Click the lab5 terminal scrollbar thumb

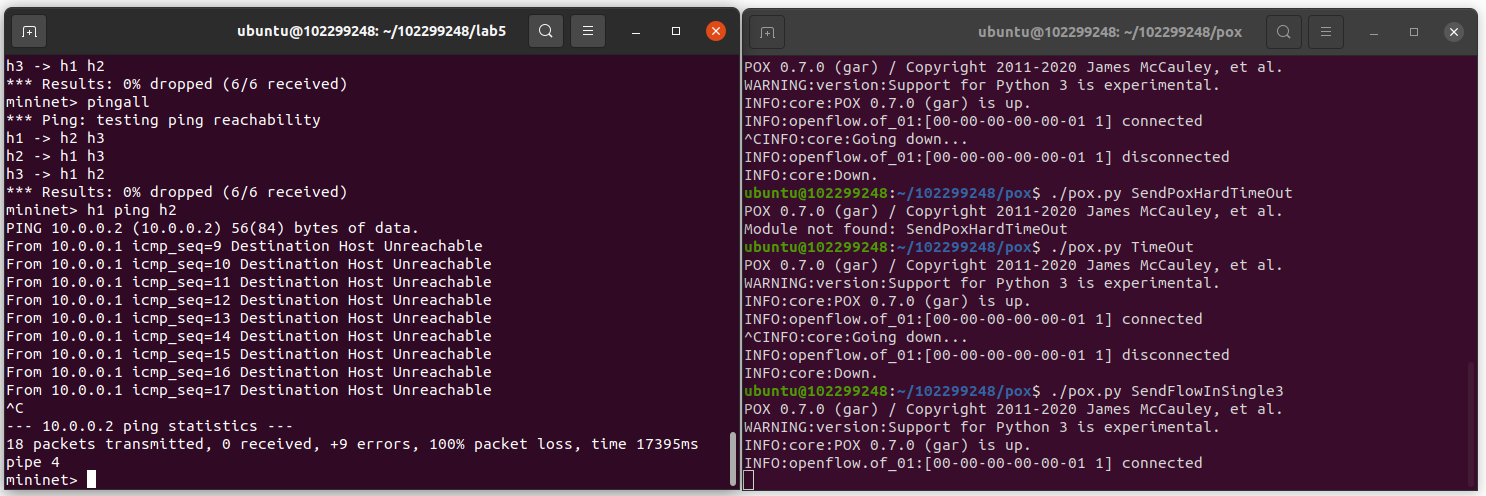(733, 459)
